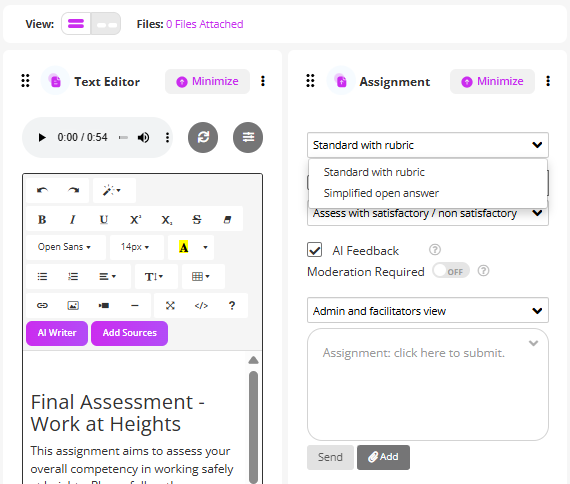
Task: Expand the Admin and facilitators view dropdown
Action: pyautogui.click(x=428, y=311)
